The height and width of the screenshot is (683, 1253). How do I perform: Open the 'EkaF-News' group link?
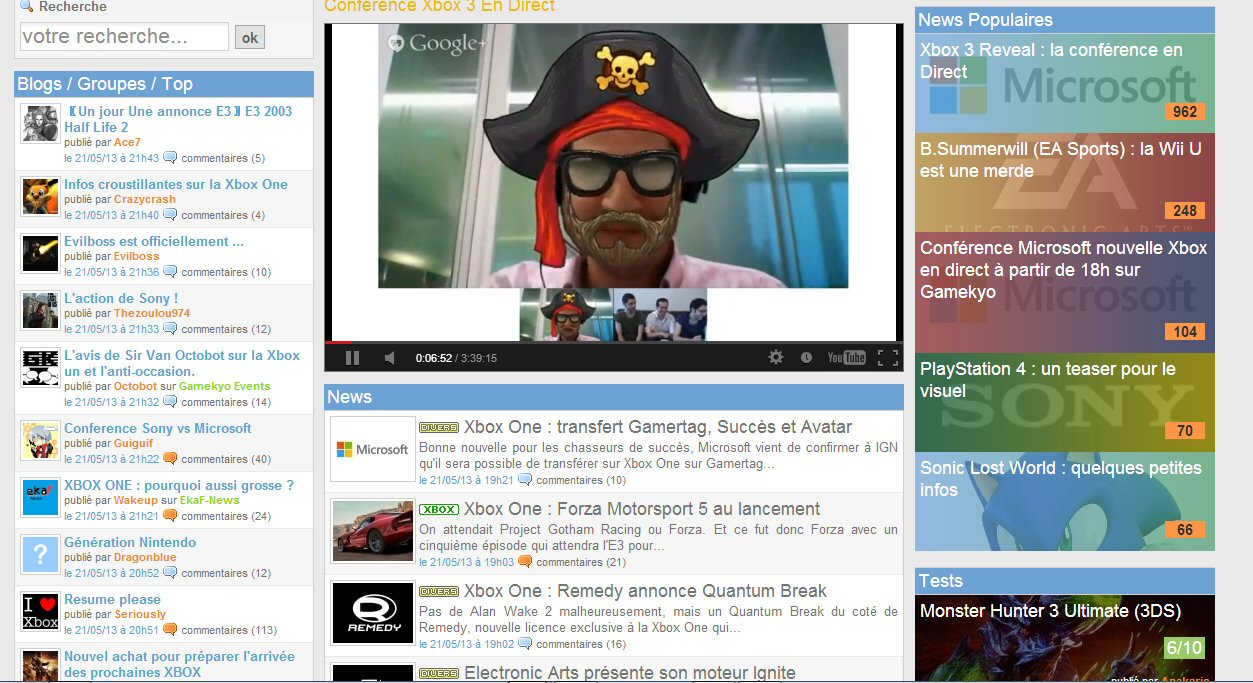click(x=210, y=500)
